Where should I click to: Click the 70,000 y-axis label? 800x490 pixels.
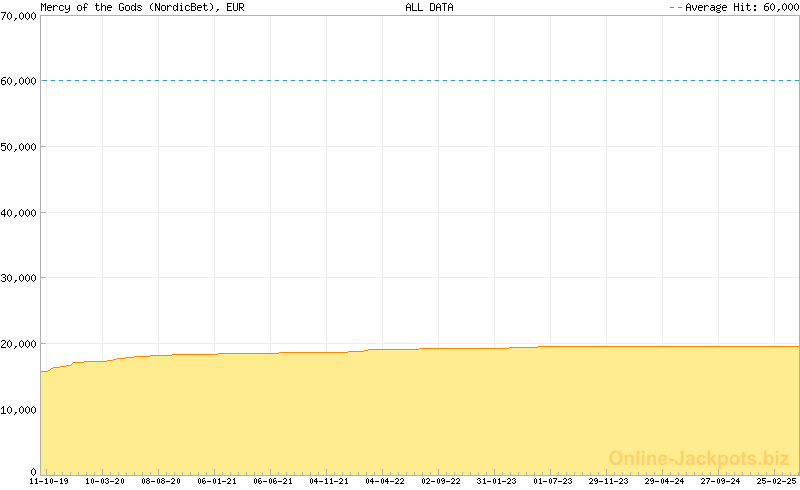pos(19,16)
